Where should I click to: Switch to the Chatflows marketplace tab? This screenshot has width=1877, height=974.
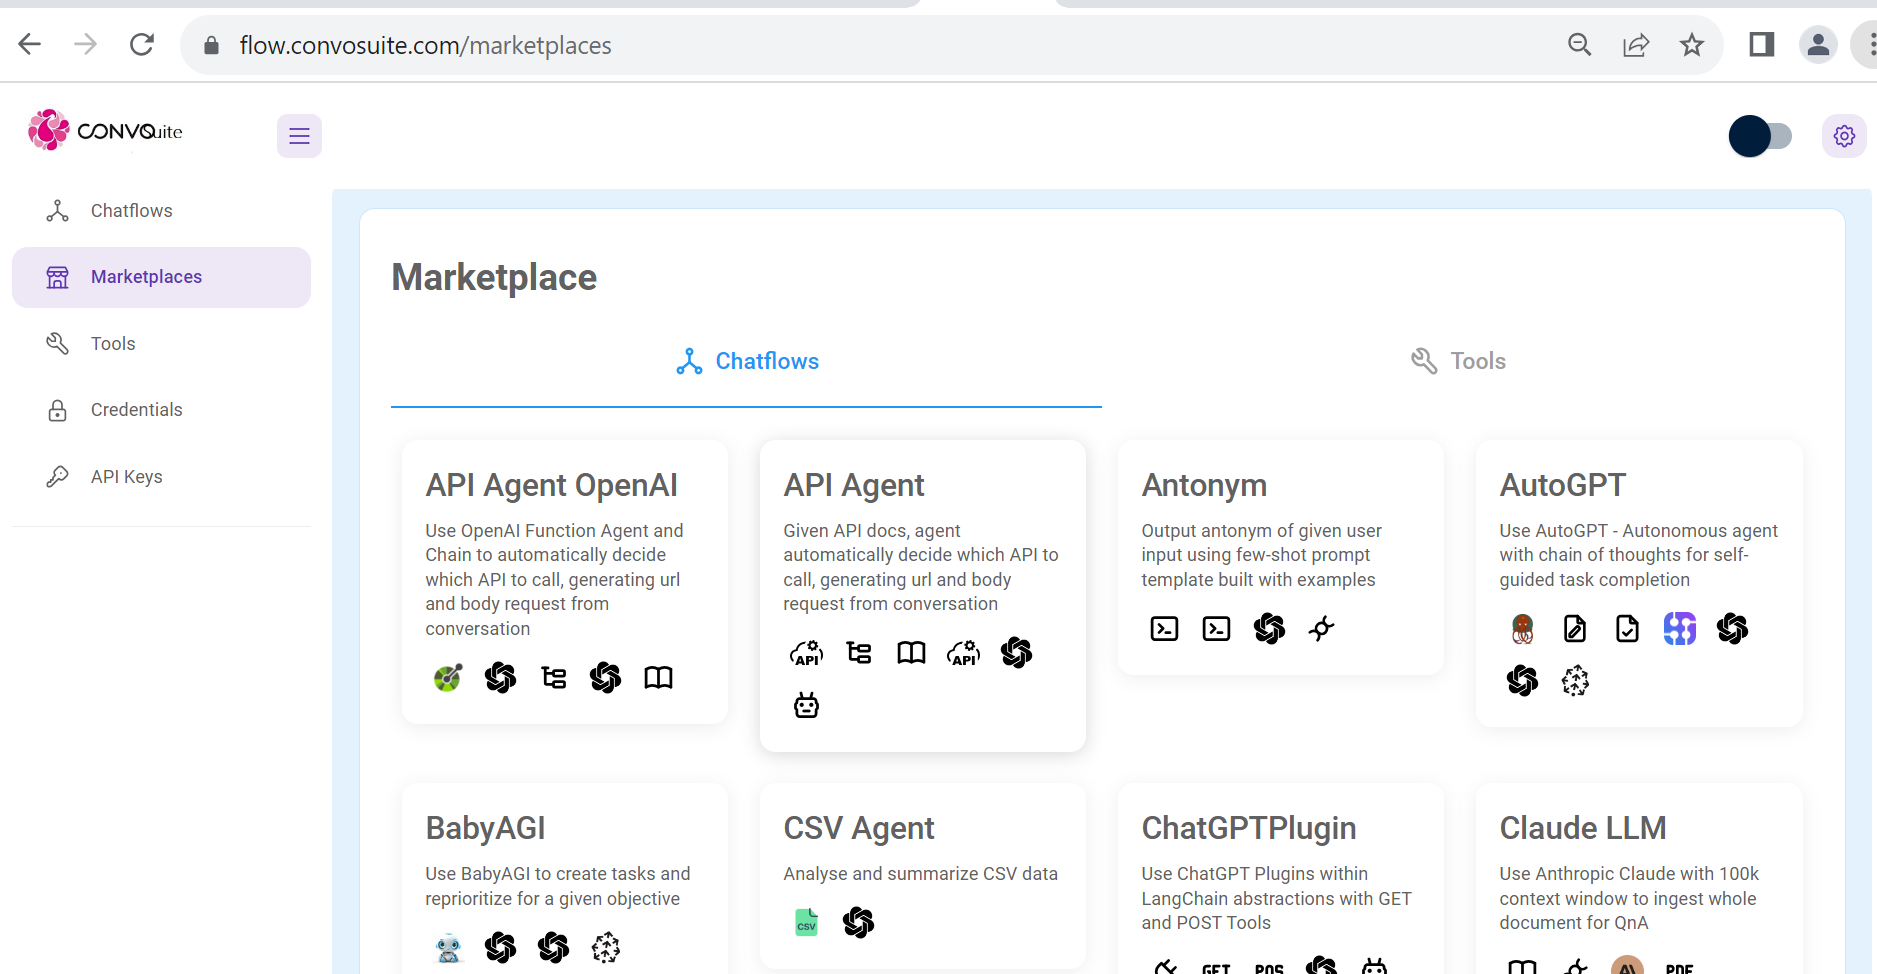[x=746, y=361]
